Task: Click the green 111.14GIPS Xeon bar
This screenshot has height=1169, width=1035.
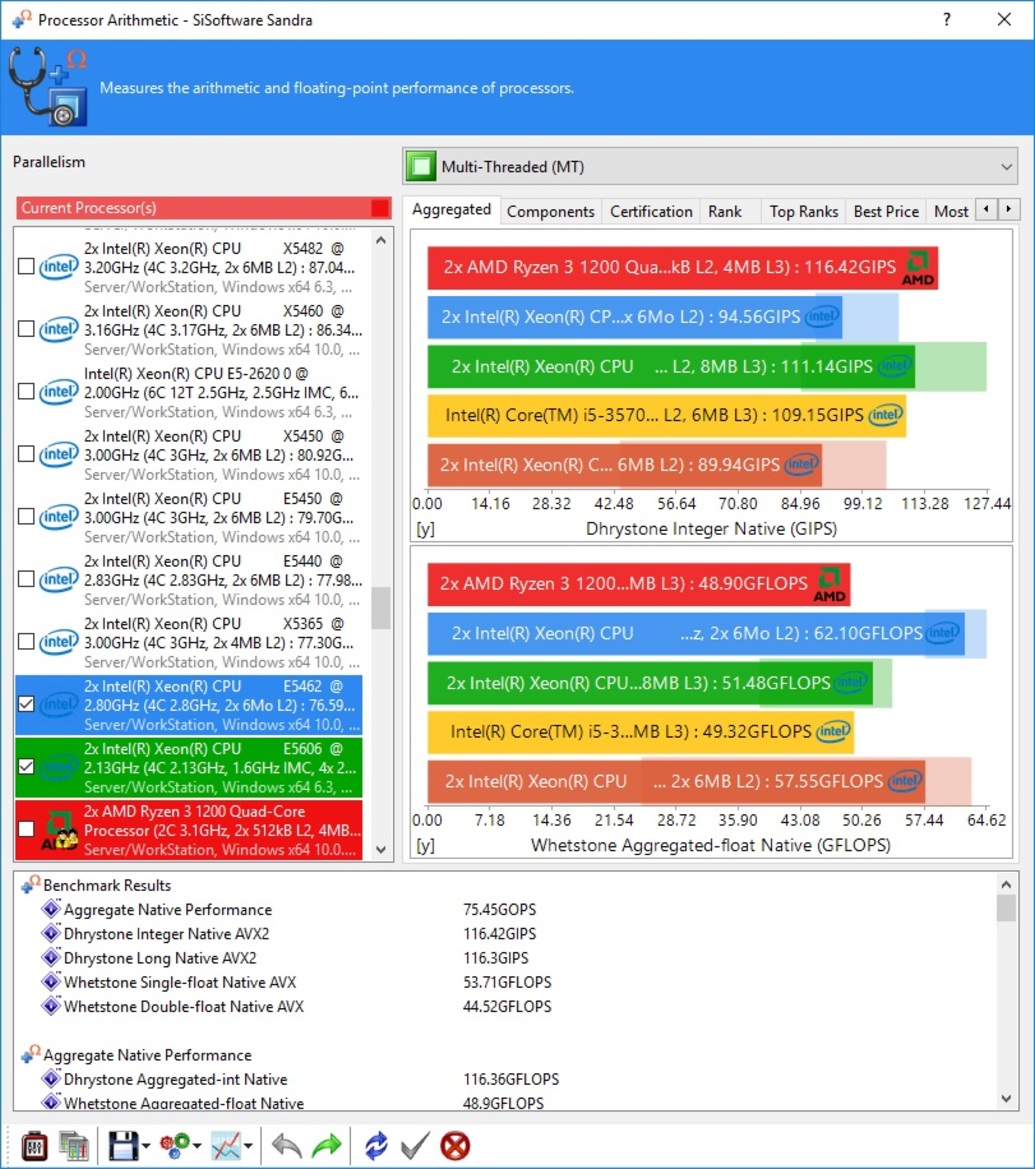Action: tap(671, 367)
